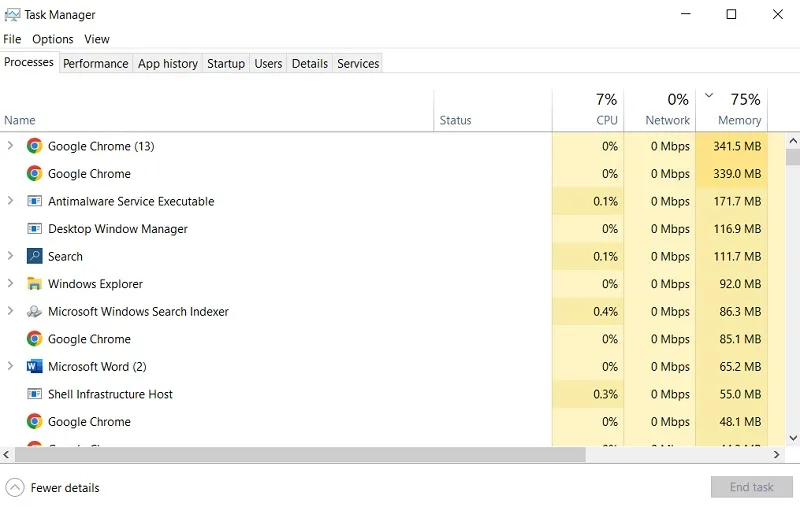Open the View menu
This screenshot has width=800, height=507.
point(97,39)
